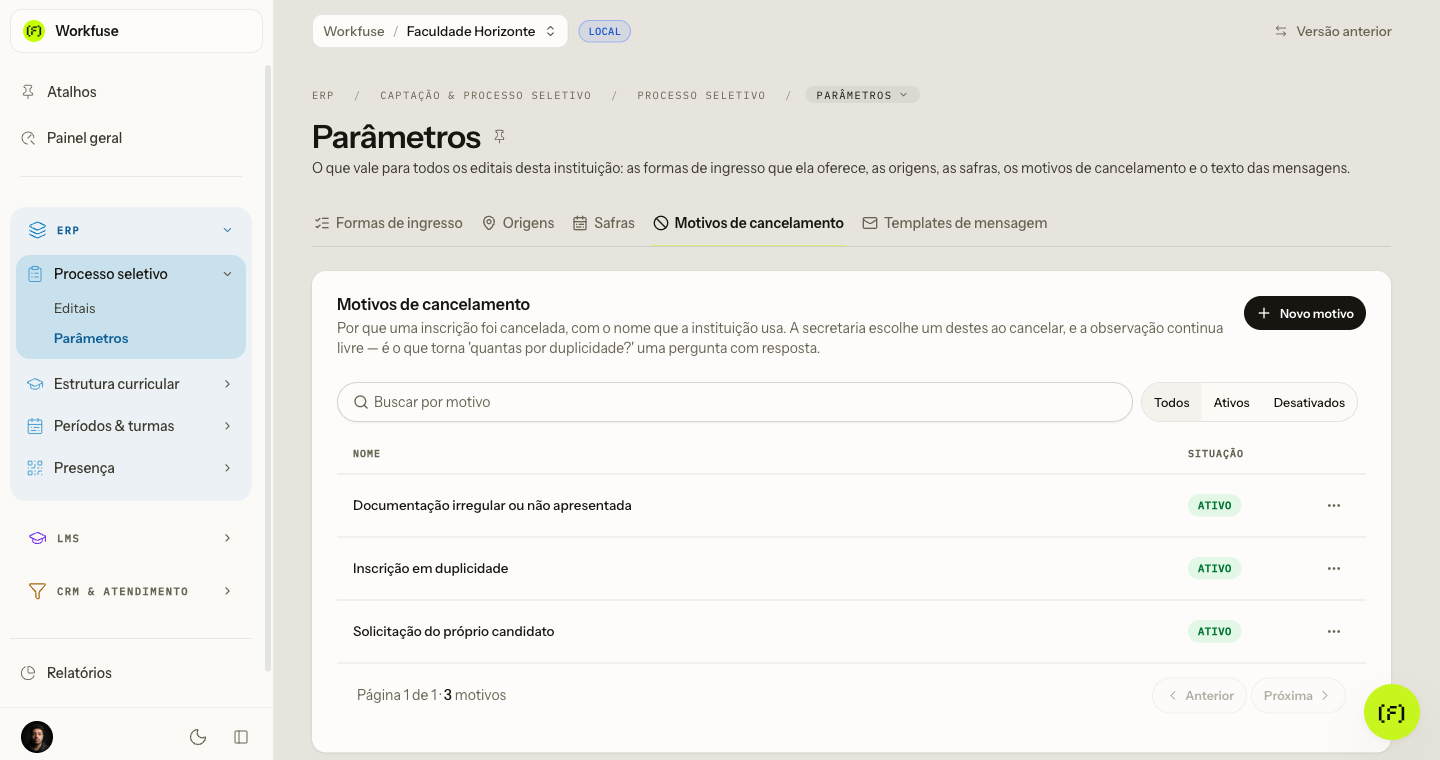Screen dimensions: 1440x760
Task: Open Editais in the sidebar
Action: tap(75, 308)
